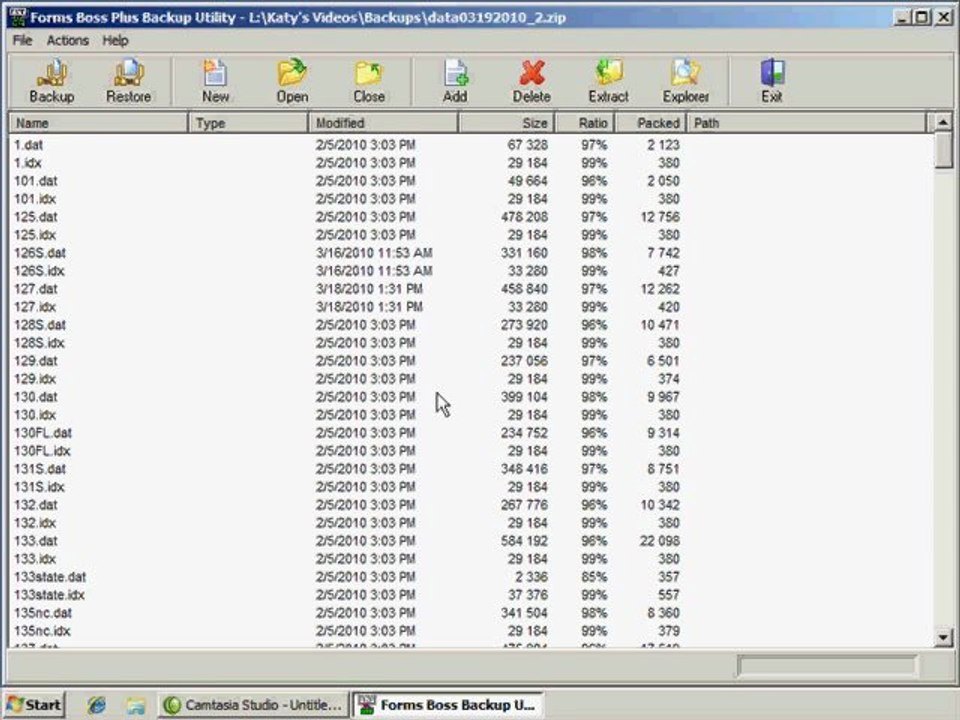The height and width of the screenshot is (720, 960).
Task: Select the file 130.dat
Action: tap(36, 397)
